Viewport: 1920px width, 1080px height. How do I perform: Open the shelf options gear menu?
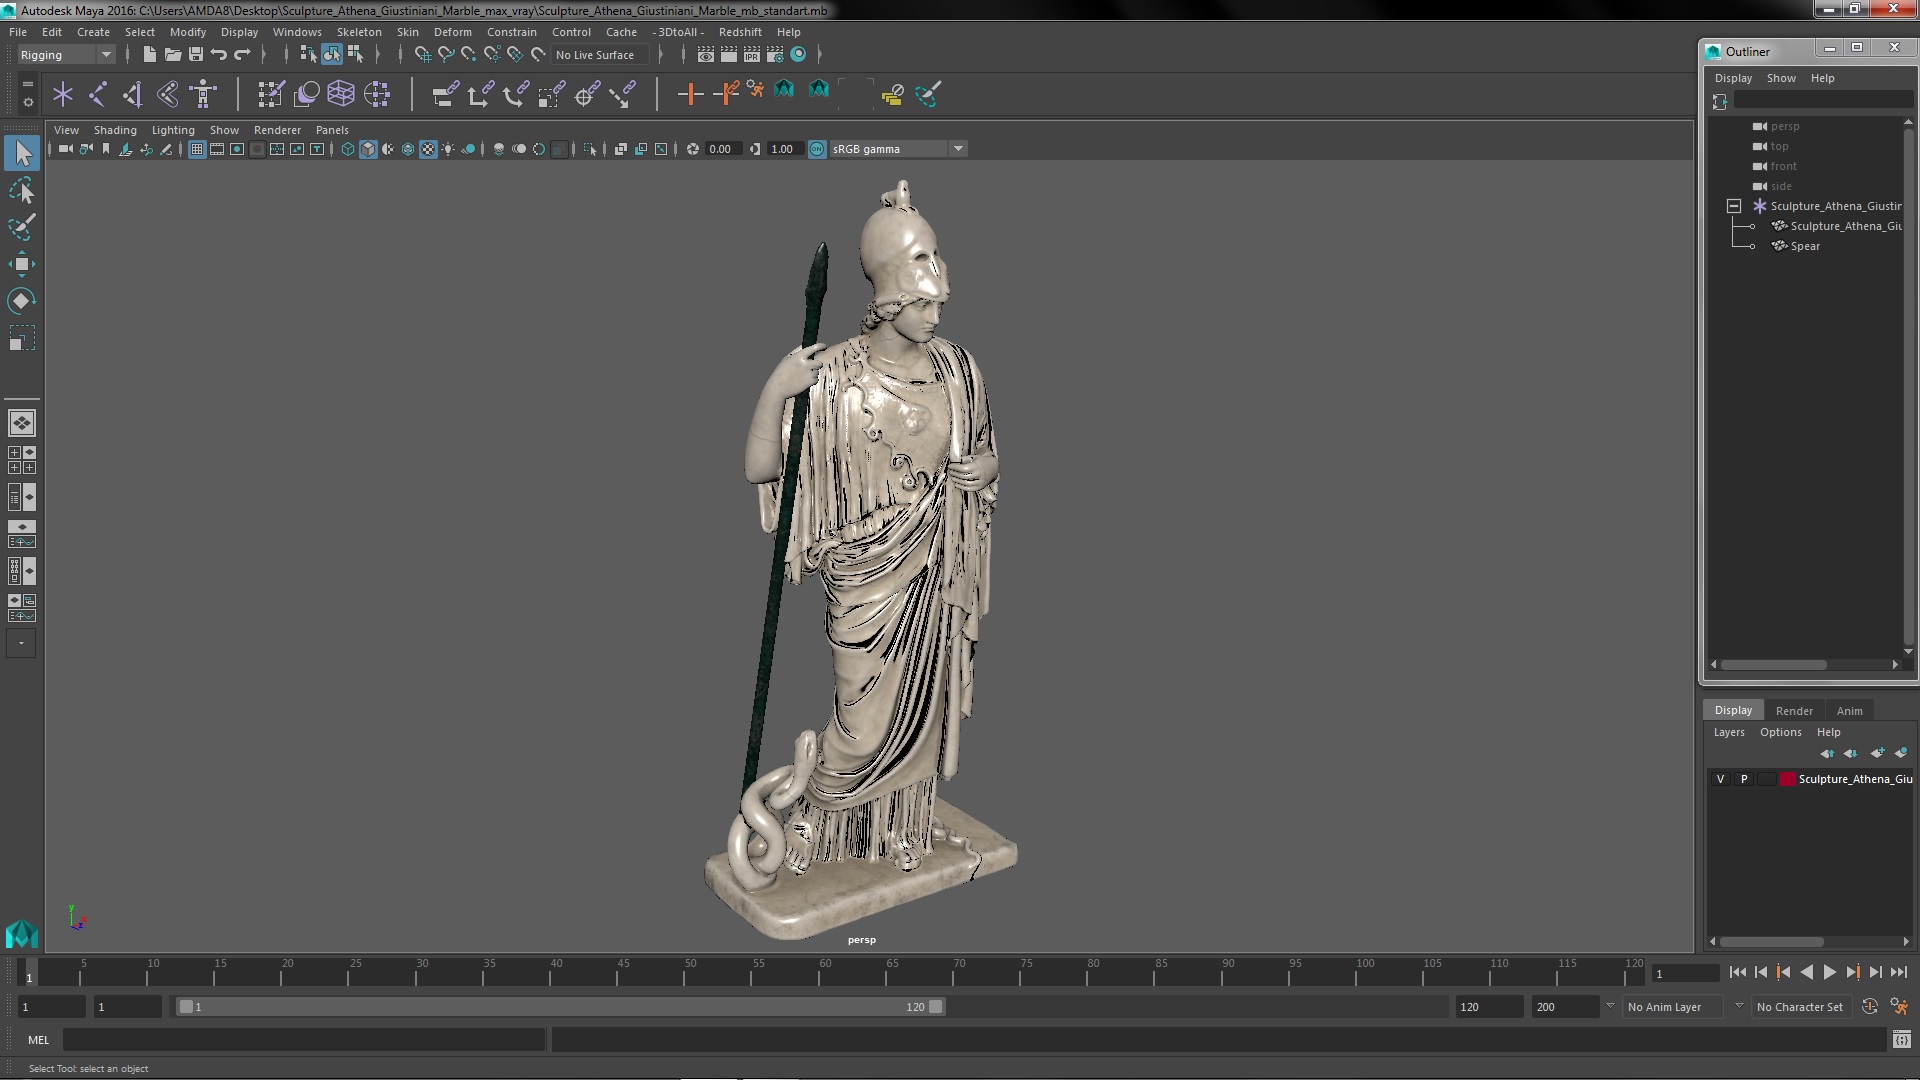28,102
